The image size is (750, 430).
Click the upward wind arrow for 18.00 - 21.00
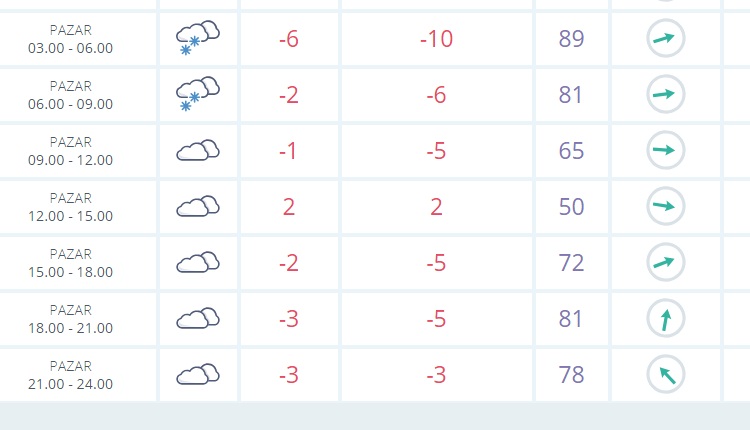[665, 318]
